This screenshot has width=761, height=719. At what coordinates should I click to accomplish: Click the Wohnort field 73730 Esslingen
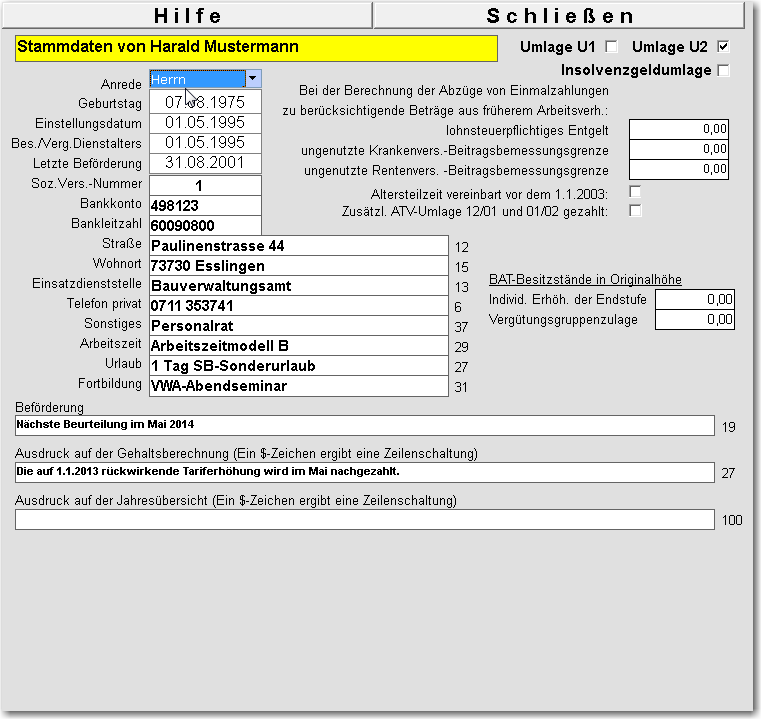click(x=299, y=266)
